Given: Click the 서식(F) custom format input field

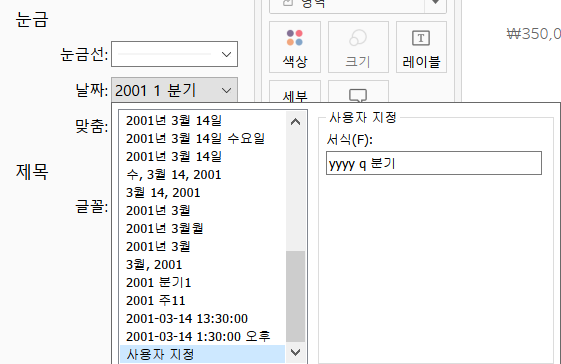Looking at the screenshot, I should [x=434, y=163].
